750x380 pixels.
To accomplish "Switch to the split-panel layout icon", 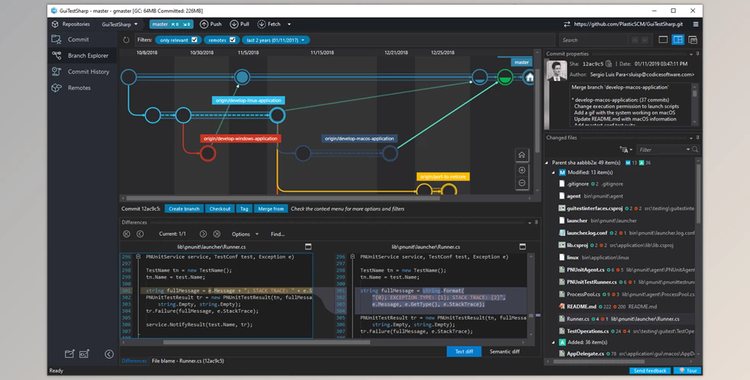I will point(678,40).
